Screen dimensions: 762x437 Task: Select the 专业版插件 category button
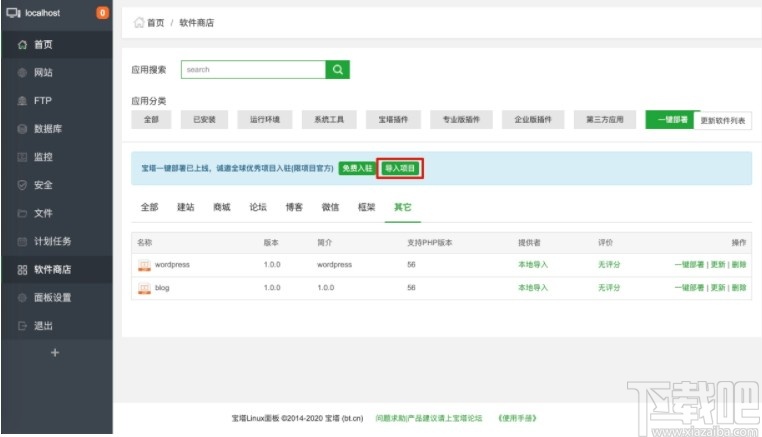[x=461, y=120]
